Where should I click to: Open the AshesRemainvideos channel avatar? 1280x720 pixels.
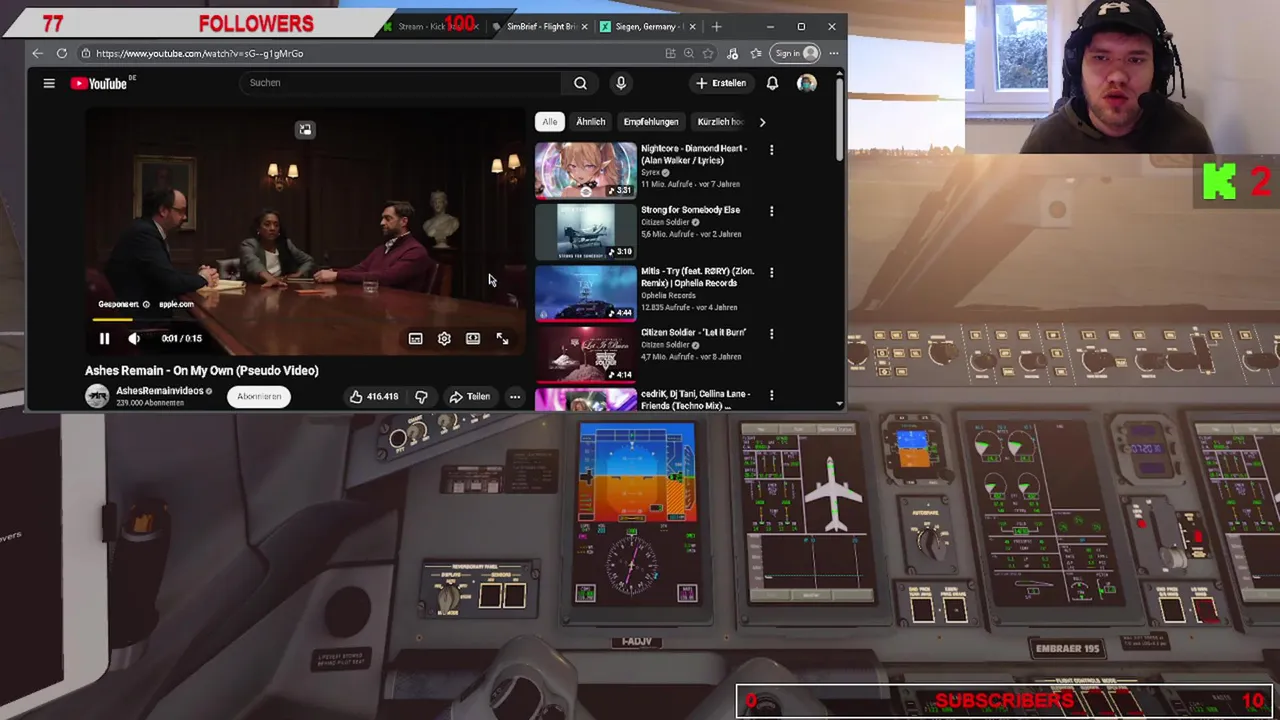97,396
